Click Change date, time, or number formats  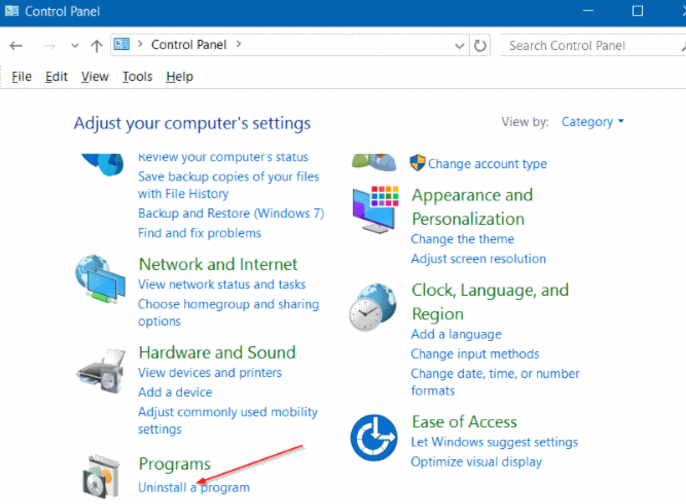[x=495, y=382]
